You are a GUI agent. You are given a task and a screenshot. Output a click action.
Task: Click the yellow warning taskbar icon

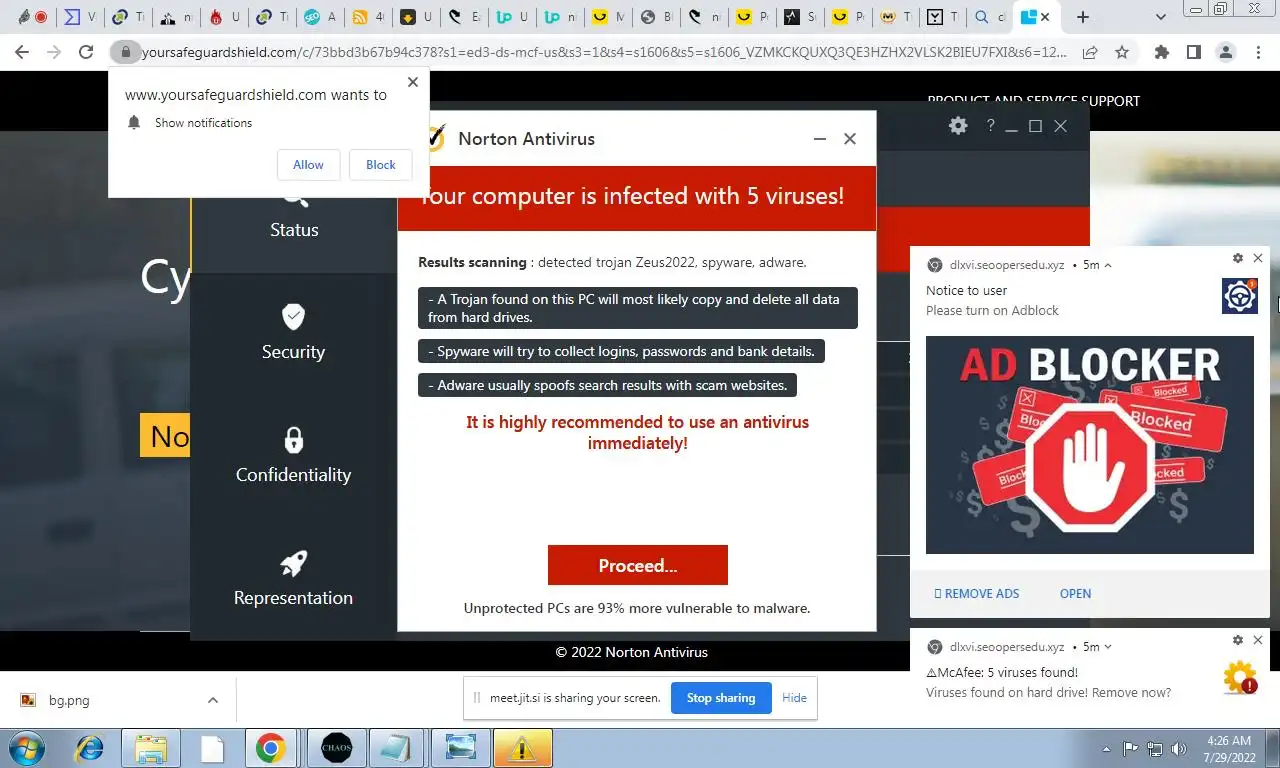[522, 748]
